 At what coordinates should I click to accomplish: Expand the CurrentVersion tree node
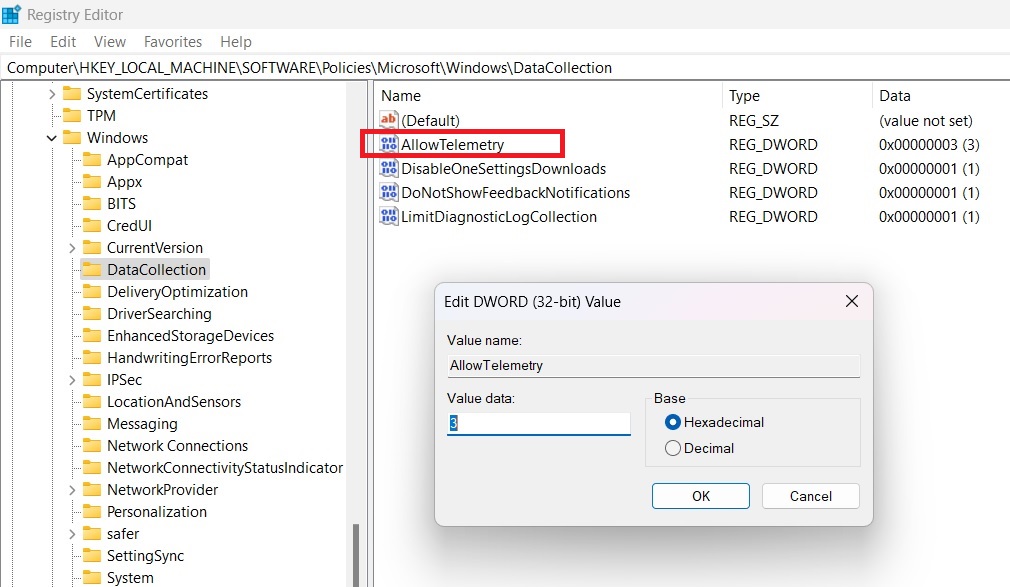(70, 247)
